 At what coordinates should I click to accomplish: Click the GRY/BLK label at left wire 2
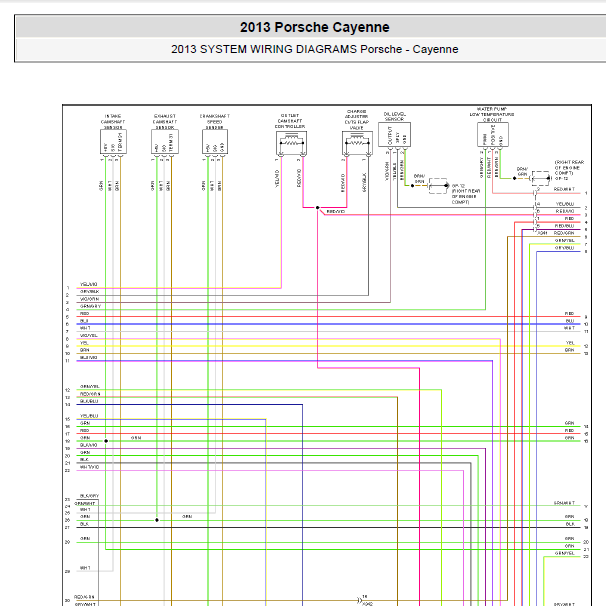[89, 292]
